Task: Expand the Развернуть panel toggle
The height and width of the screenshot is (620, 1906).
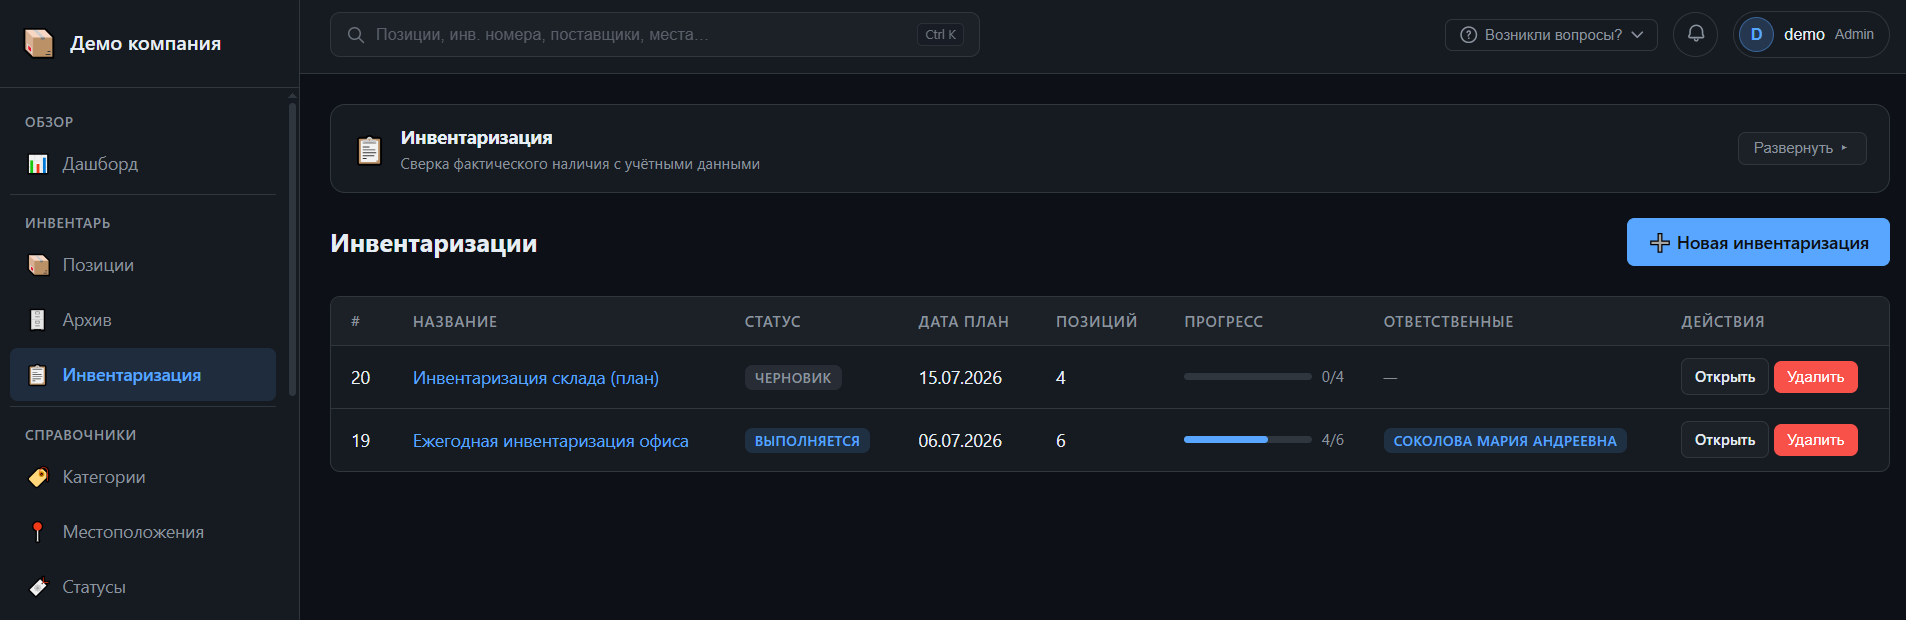Action: click(1801, 148)
